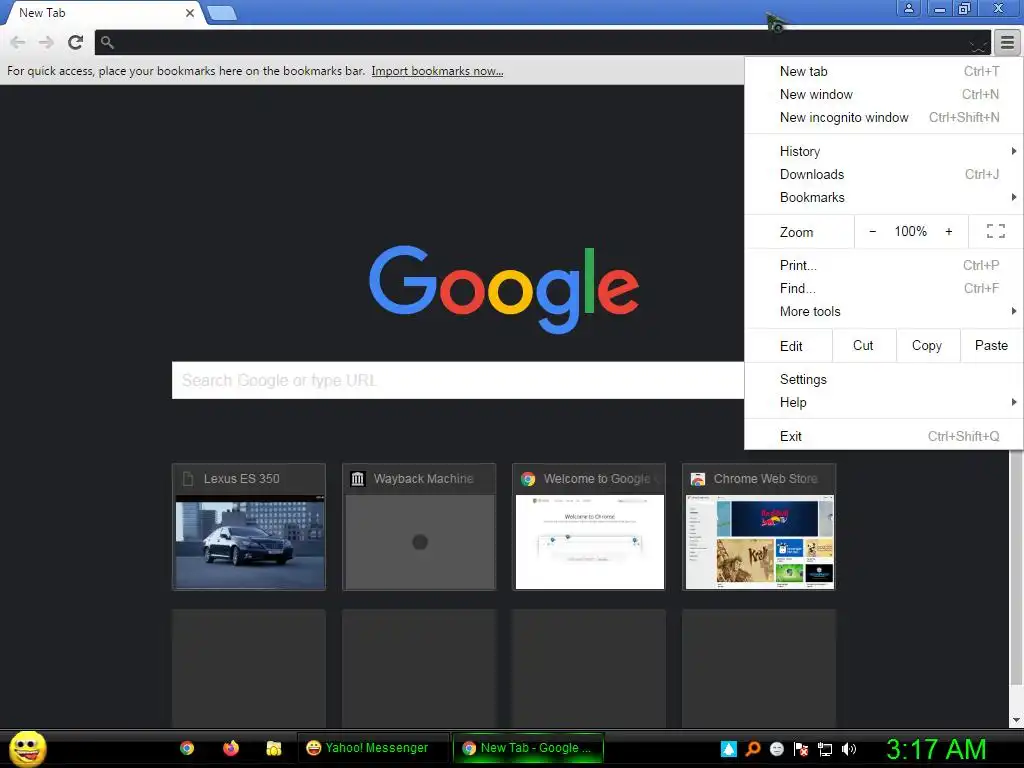1024x768 pixels.
Task: Click the address bar search magnifier icon
Action: coord(107,42)
